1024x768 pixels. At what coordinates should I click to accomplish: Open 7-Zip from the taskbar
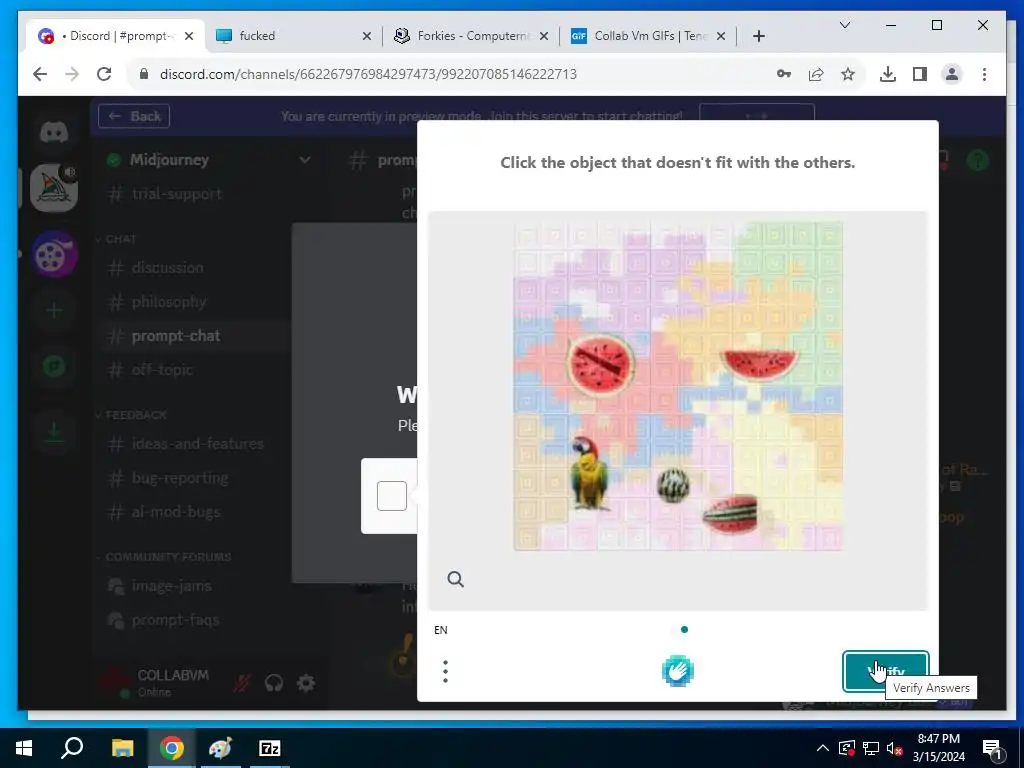point(270,748)
